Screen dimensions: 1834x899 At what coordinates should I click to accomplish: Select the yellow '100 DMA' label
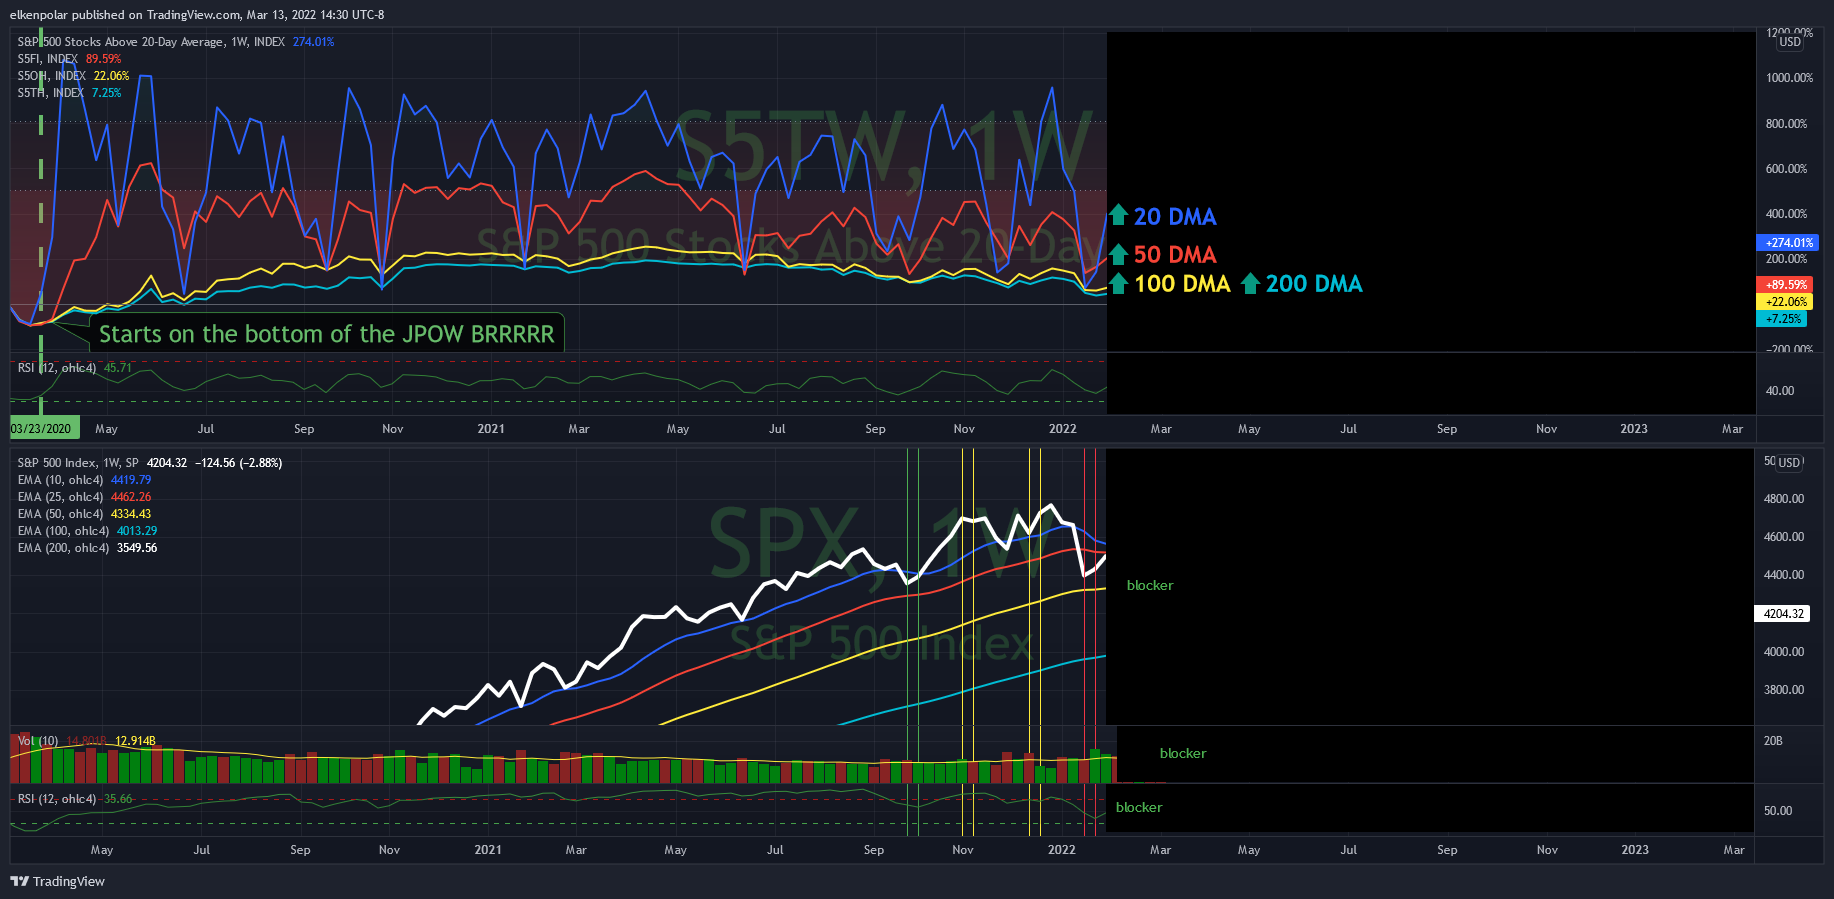(1182, 283)
